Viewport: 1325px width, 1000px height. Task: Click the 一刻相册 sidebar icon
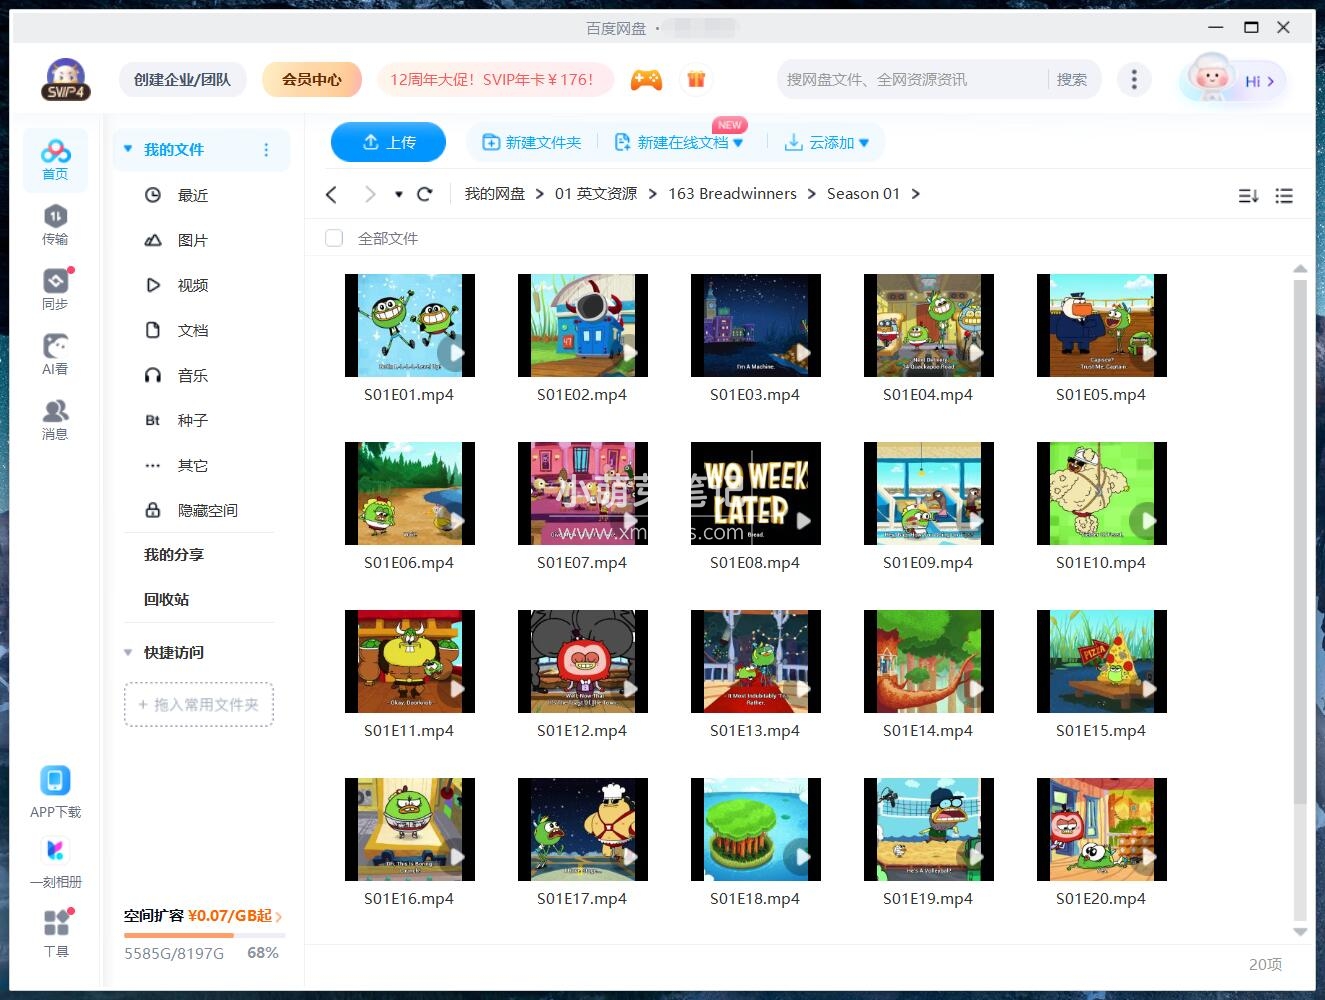pyautogui.click(x=55, y=860)
